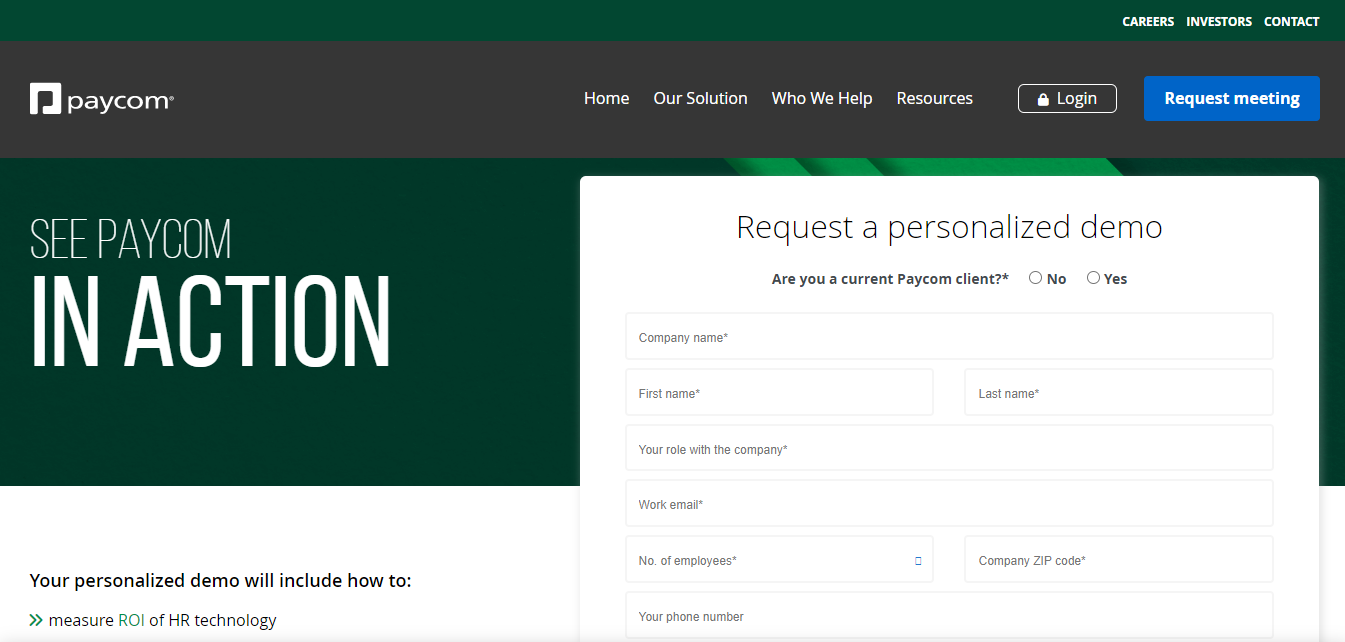
Task: Click the IN ACTION heading text
Action: (210, 322)
